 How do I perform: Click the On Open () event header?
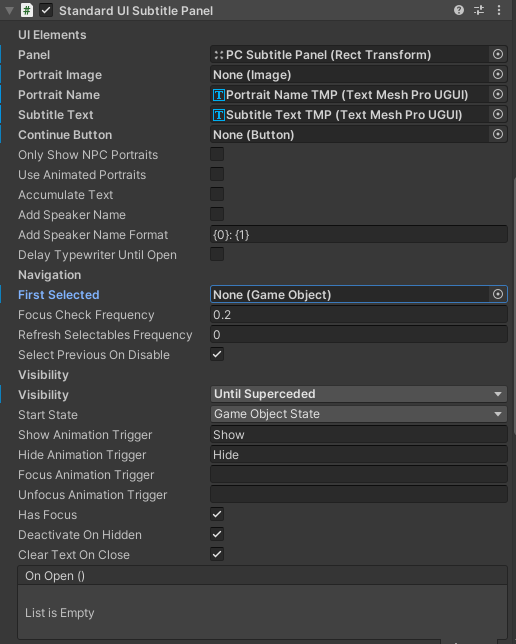262,575
